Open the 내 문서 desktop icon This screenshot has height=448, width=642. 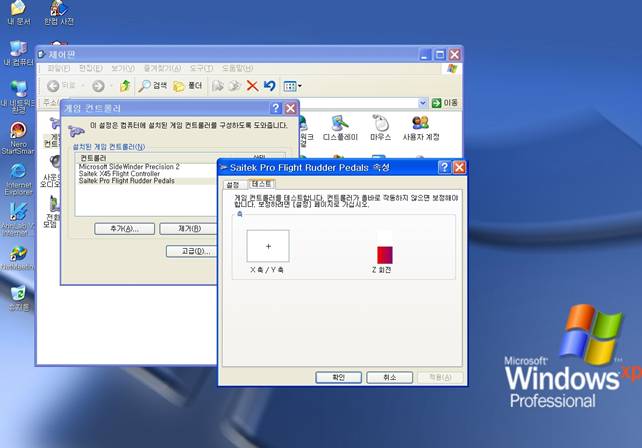[x=18, y=12]
